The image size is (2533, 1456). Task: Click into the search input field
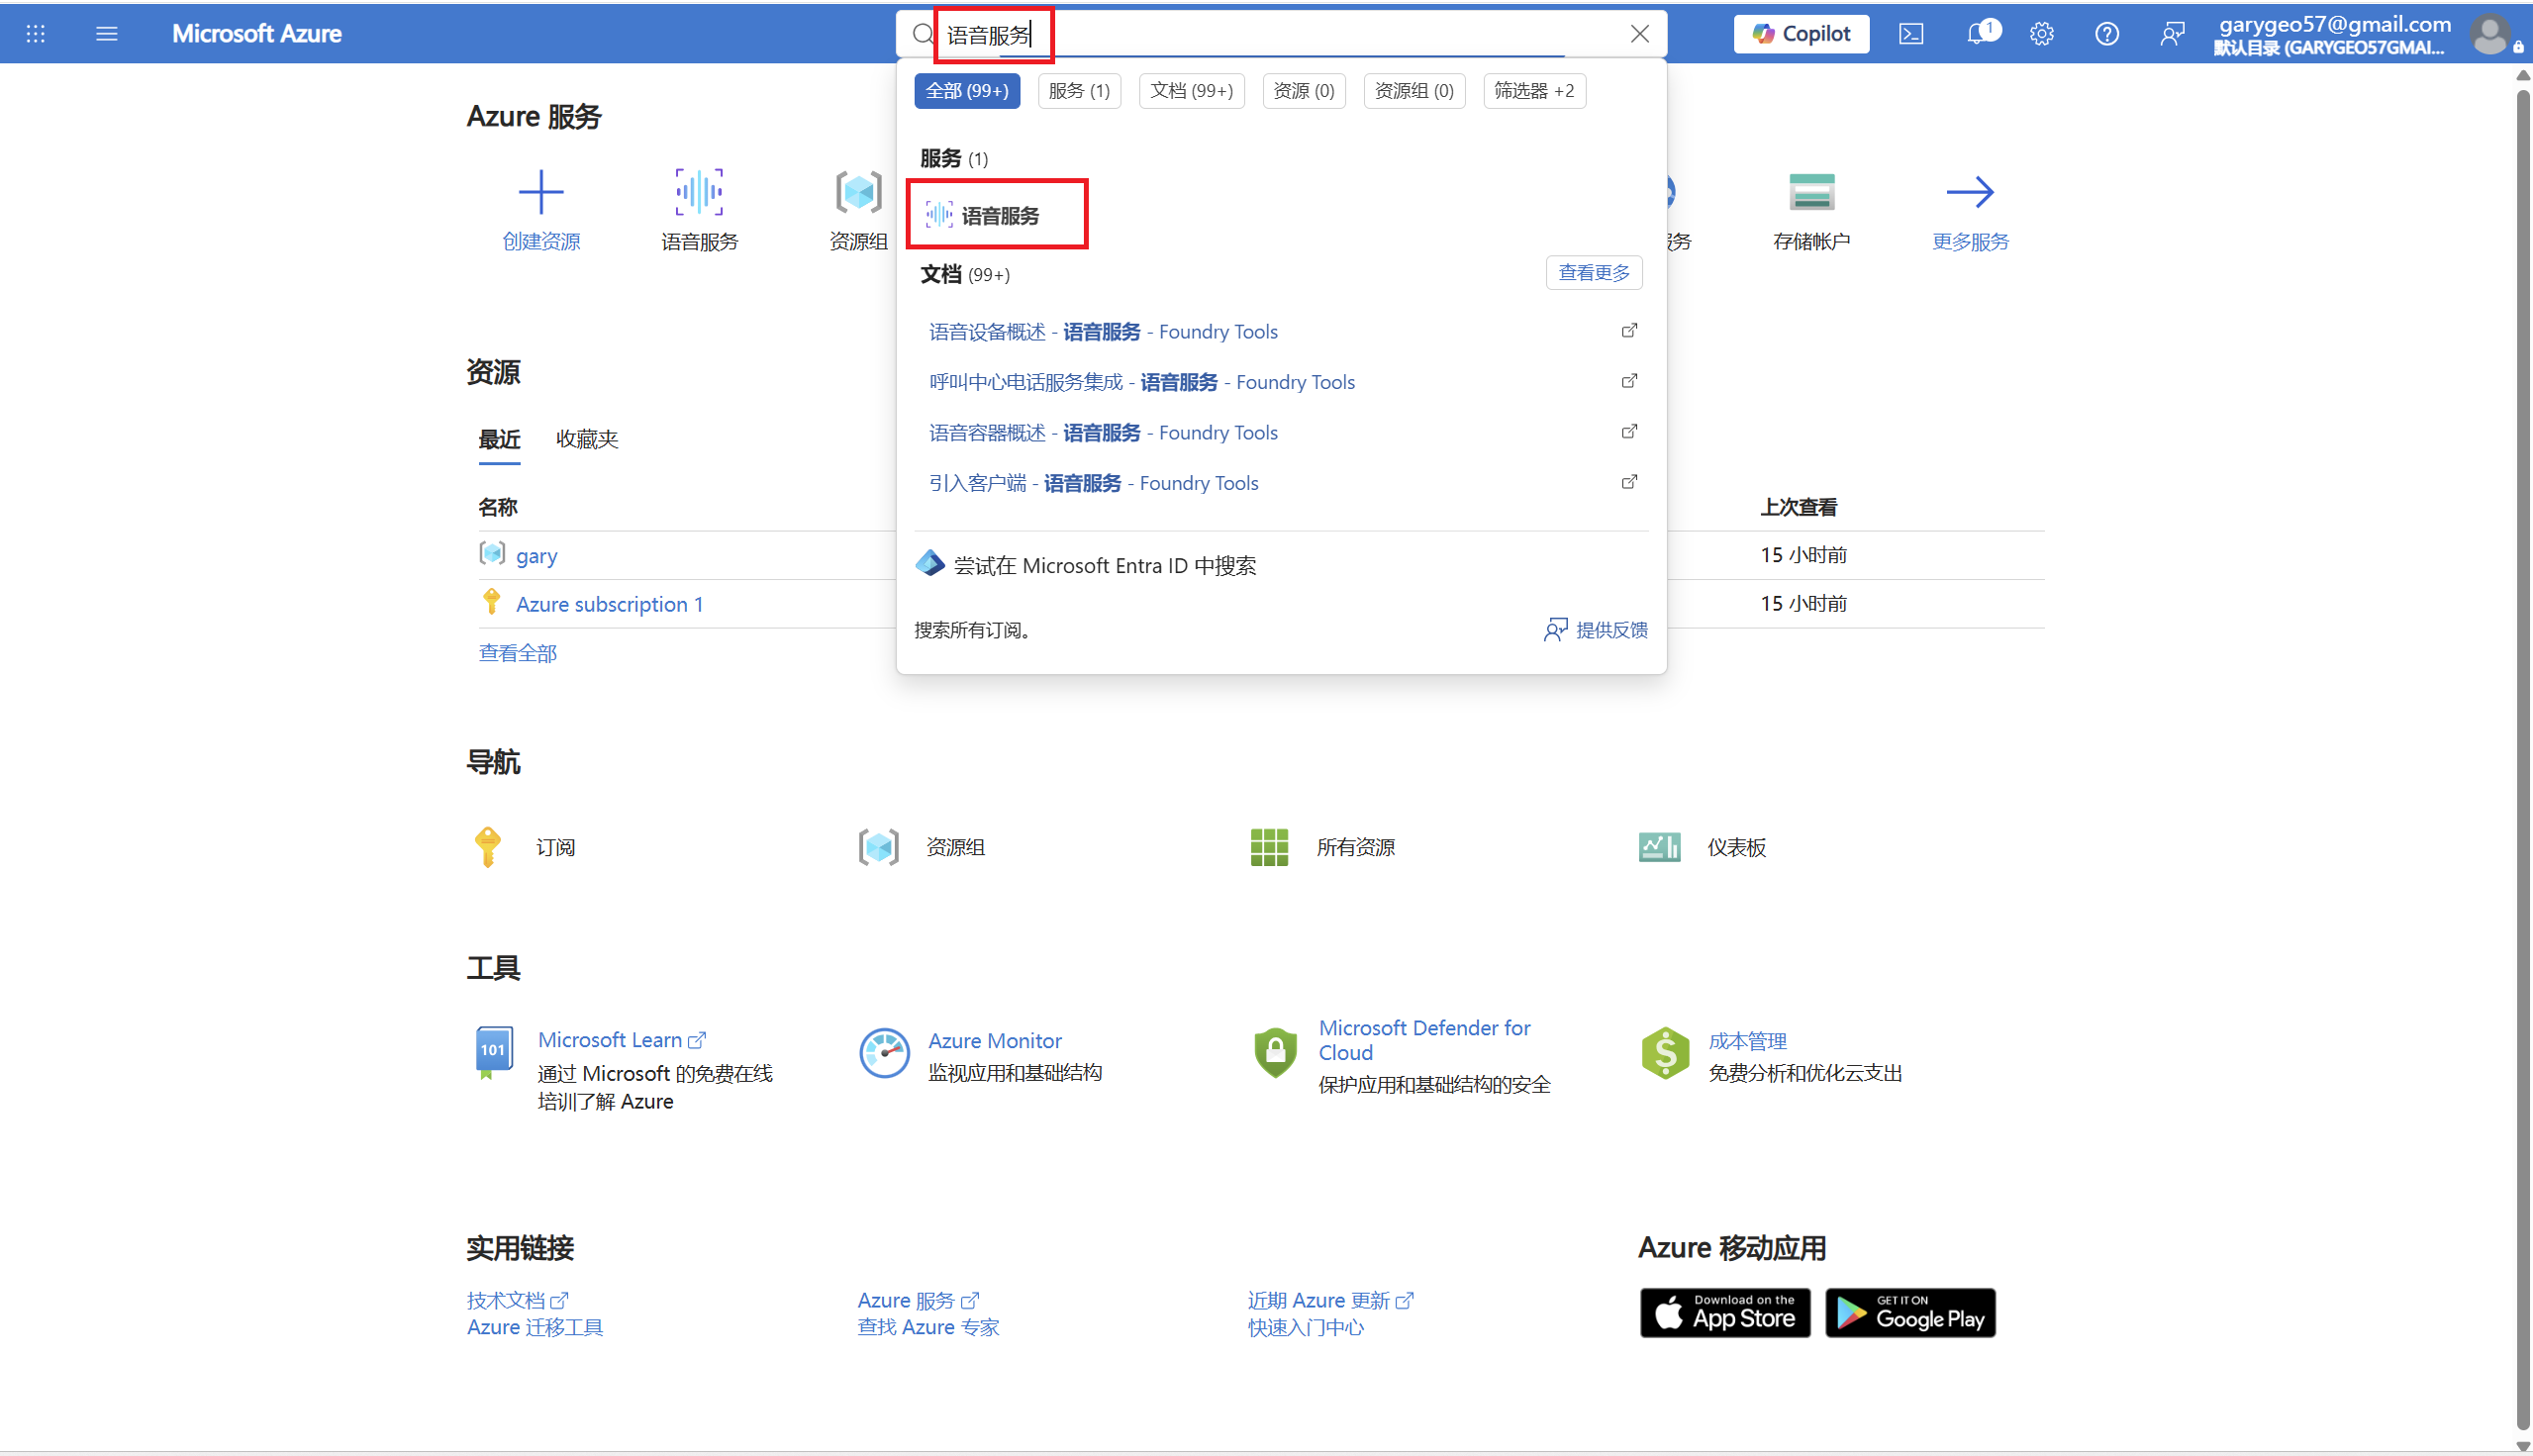pos(1280,35)
